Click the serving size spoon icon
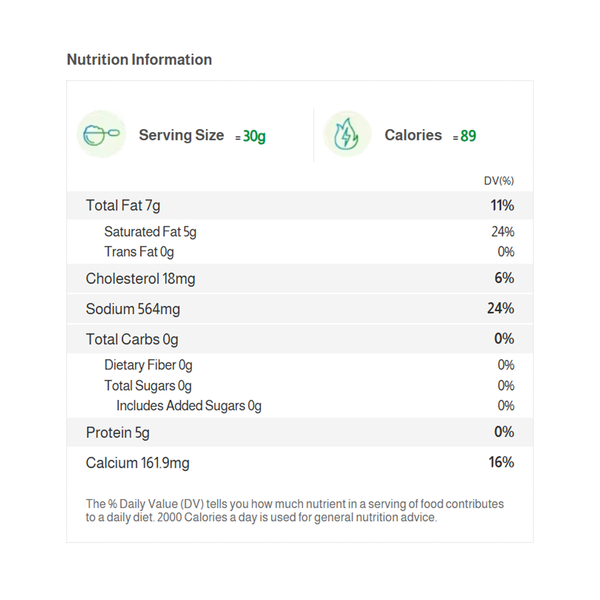Viewport: 600px width, 600px height. tap(101, 135)
